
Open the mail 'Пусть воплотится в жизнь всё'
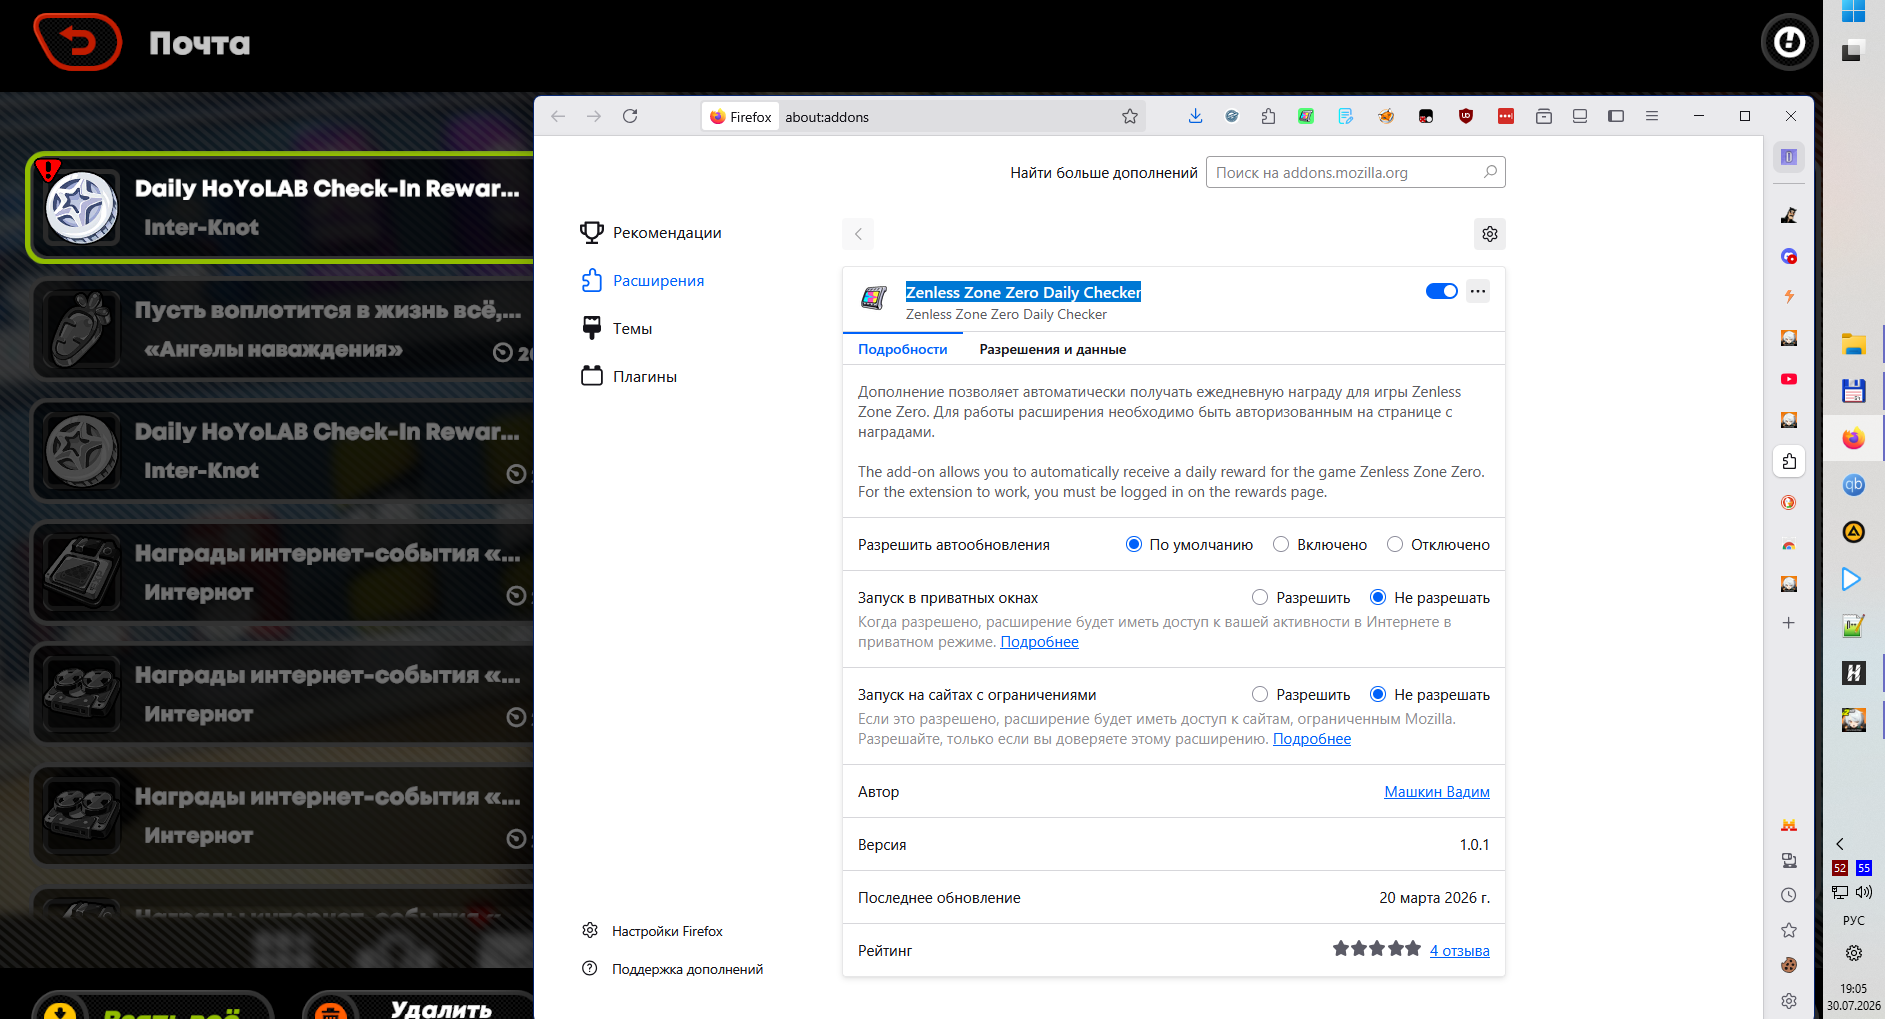[283, 330]
